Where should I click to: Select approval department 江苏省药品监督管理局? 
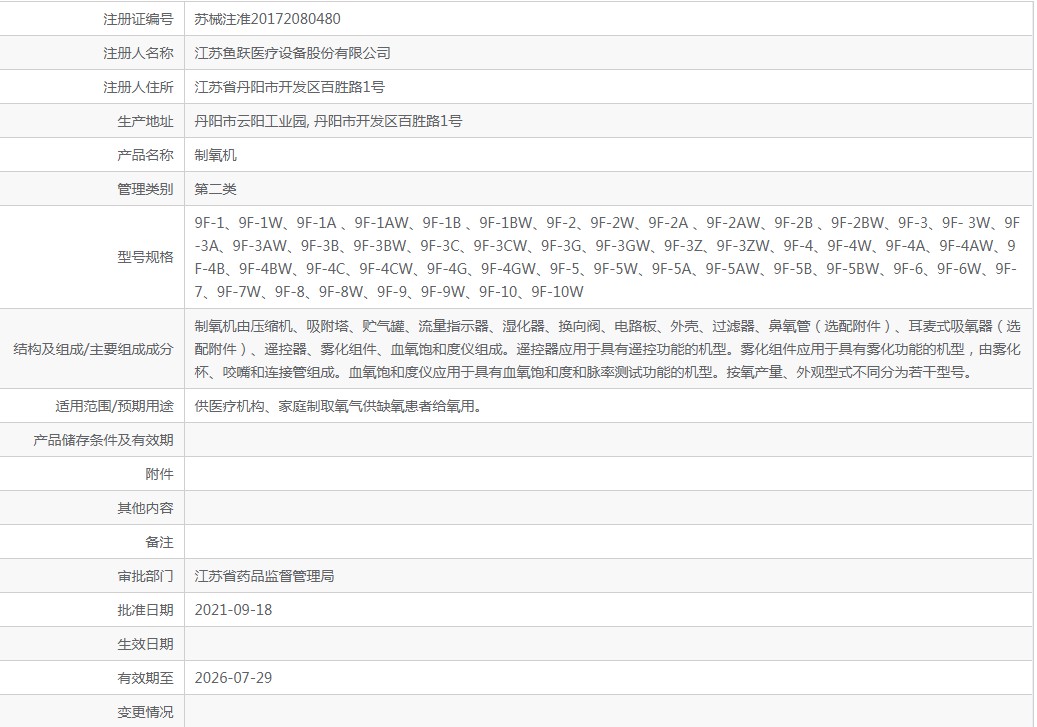coord(264,576)
